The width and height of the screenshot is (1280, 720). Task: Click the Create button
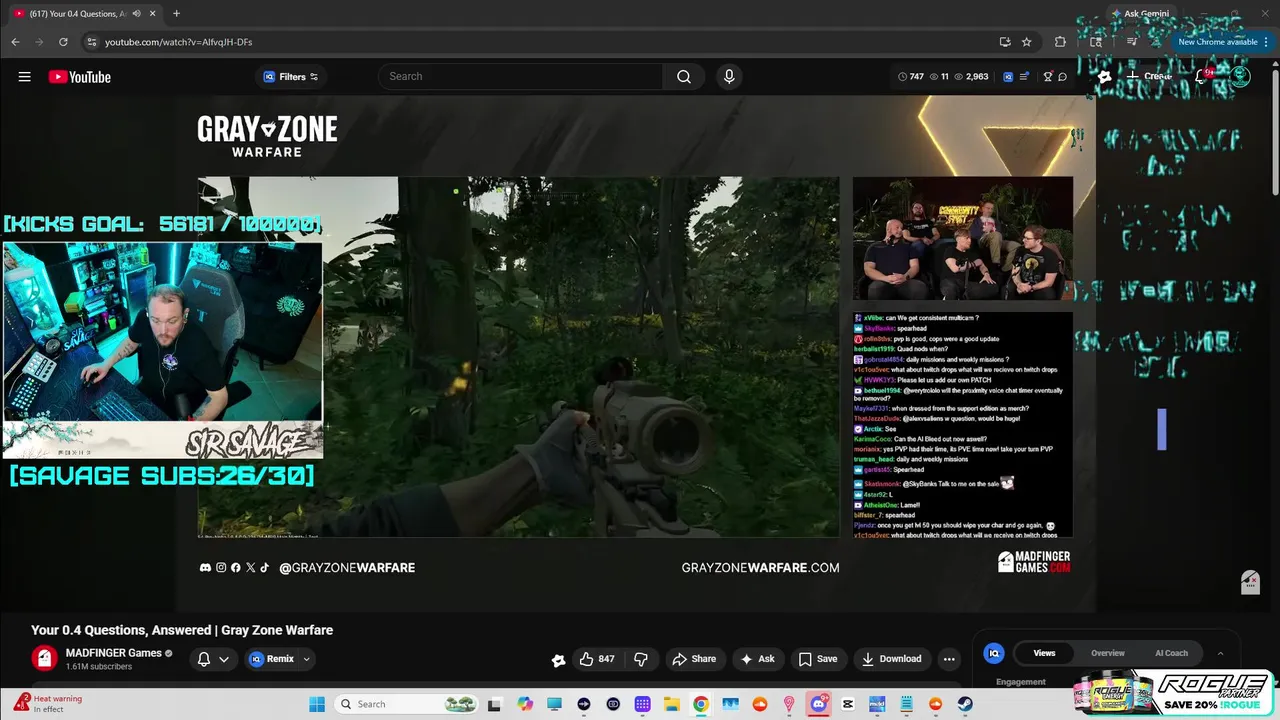point(1148,77)
